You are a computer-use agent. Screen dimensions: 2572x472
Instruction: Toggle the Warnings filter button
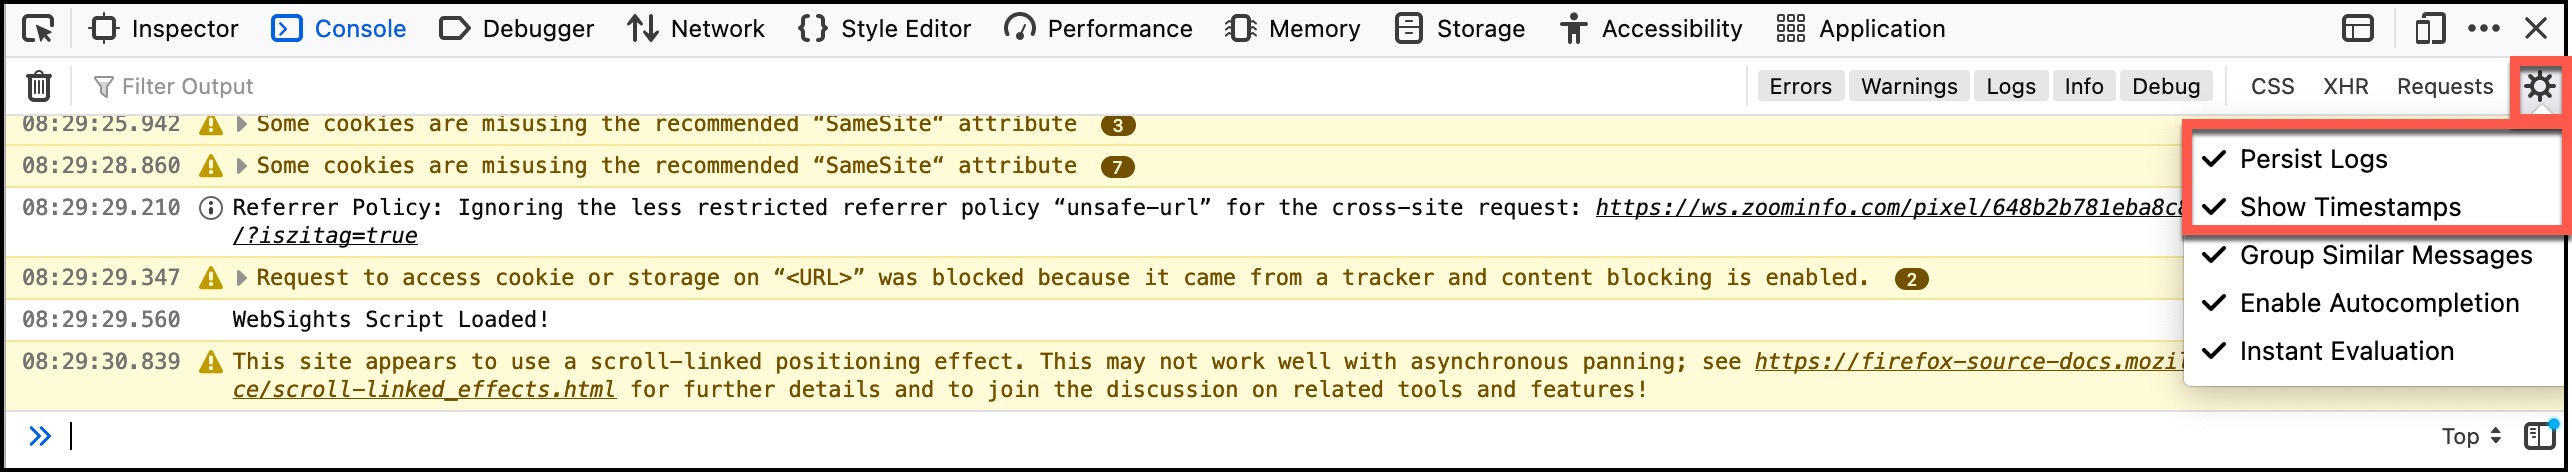coord(1909,86)
